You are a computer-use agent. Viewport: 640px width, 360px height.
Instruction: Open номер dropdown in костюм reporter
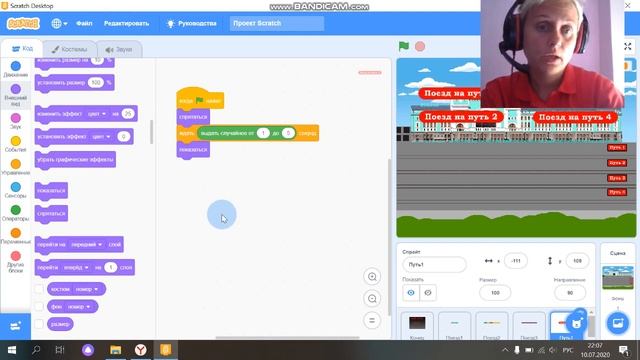[x=87, y=289]
